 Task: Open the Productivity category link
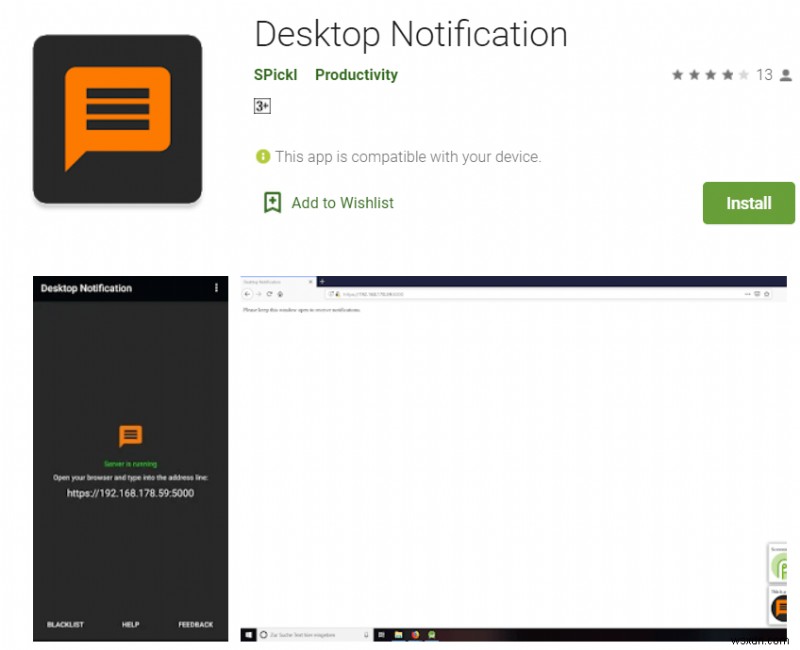(x=356, y=74)
